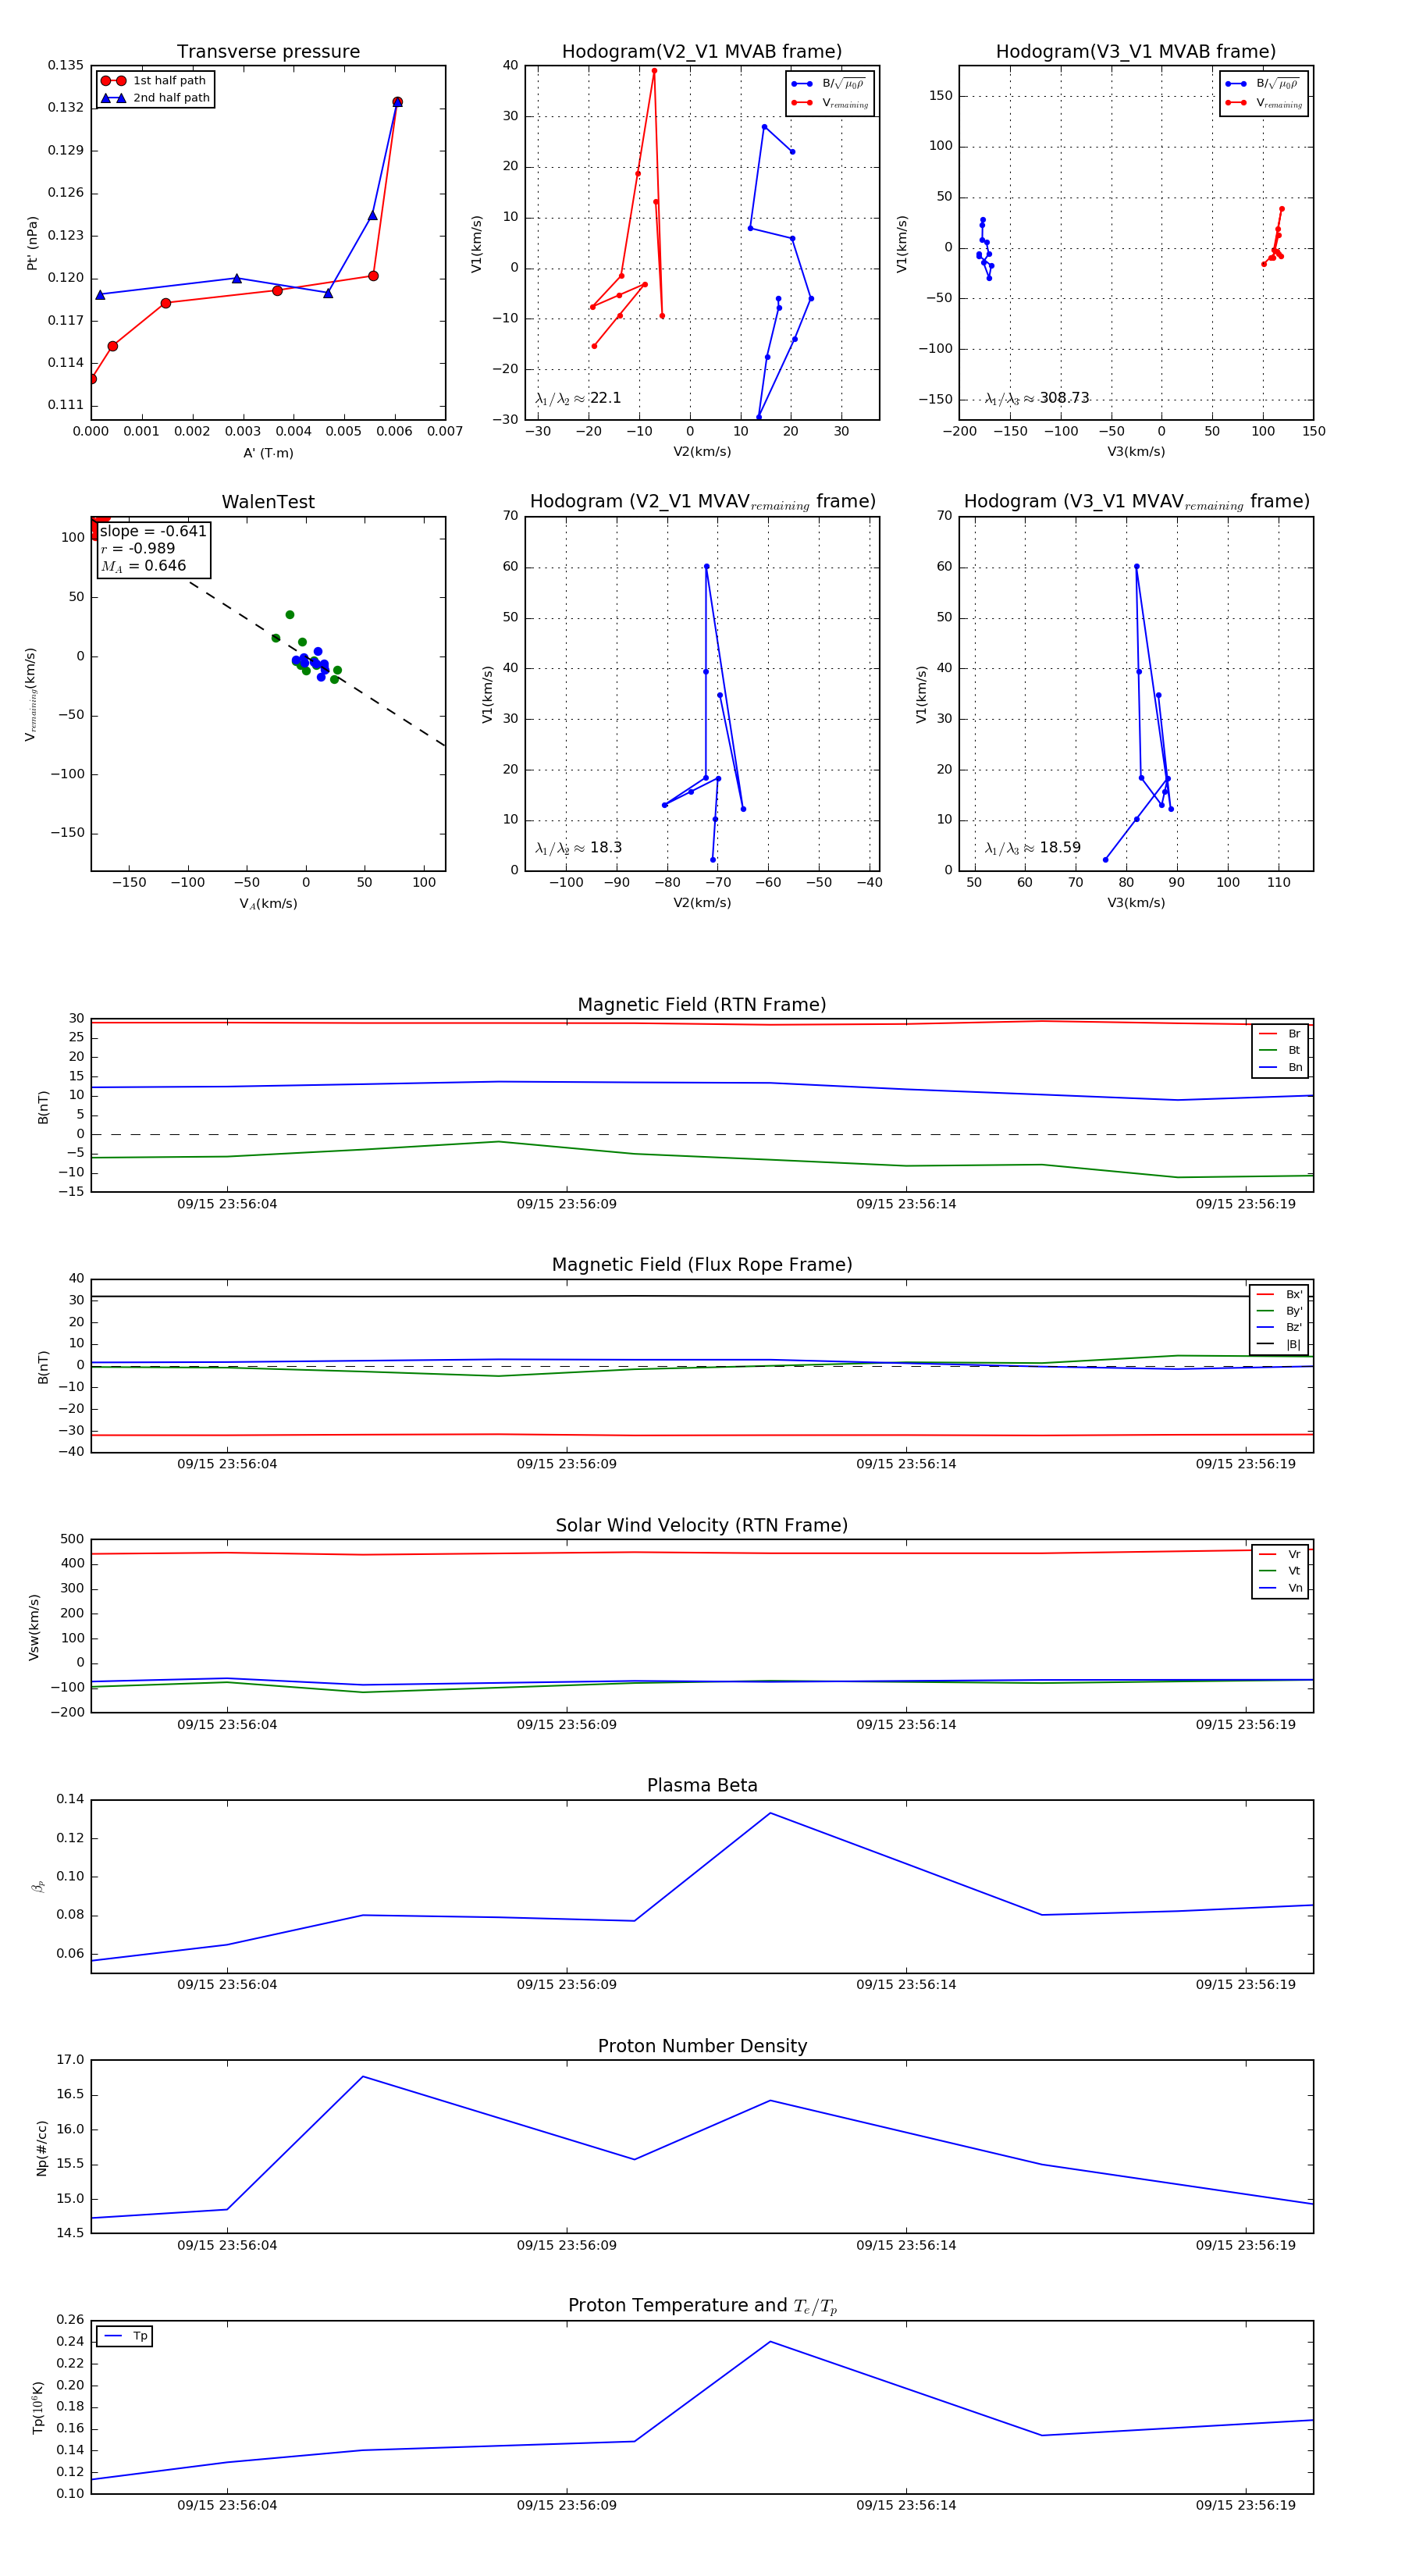The width and height of the screenshot is (1405, 2576).
Task: Click the "B/√μ0ρ" legend entry in V2_V1 MVAB hodogram
Action: (830, 84)
